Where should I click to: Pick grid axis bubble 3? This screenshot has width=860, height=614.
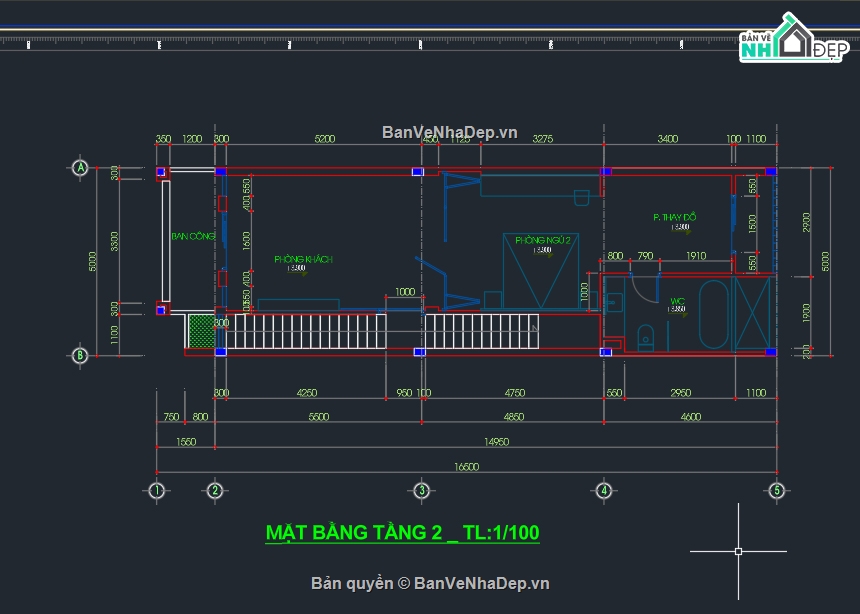422,490
